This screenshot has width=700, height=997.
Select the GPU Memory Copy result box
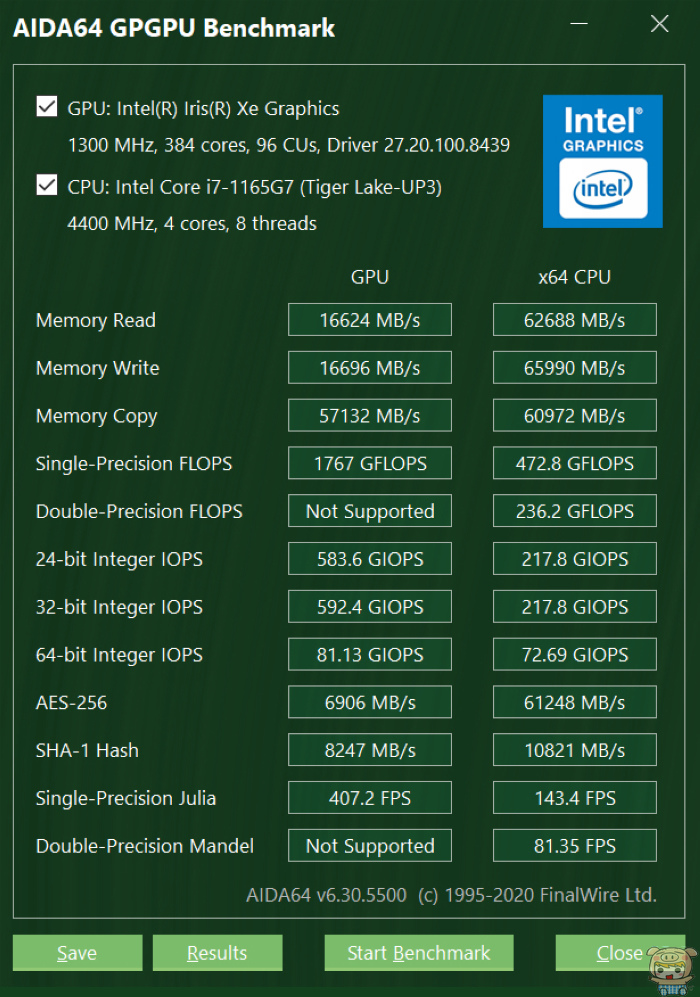point(370,416)
